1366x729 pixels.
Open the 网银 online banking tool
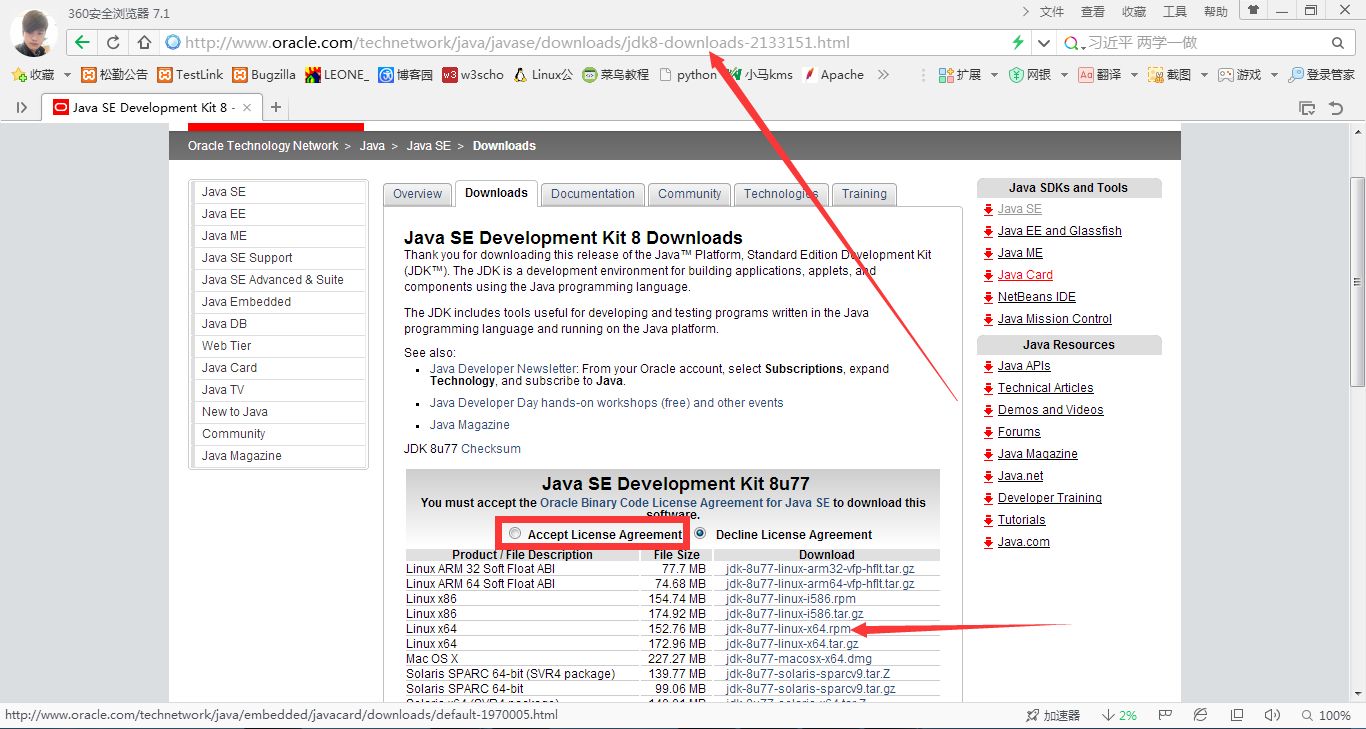tap(1030, 75)
